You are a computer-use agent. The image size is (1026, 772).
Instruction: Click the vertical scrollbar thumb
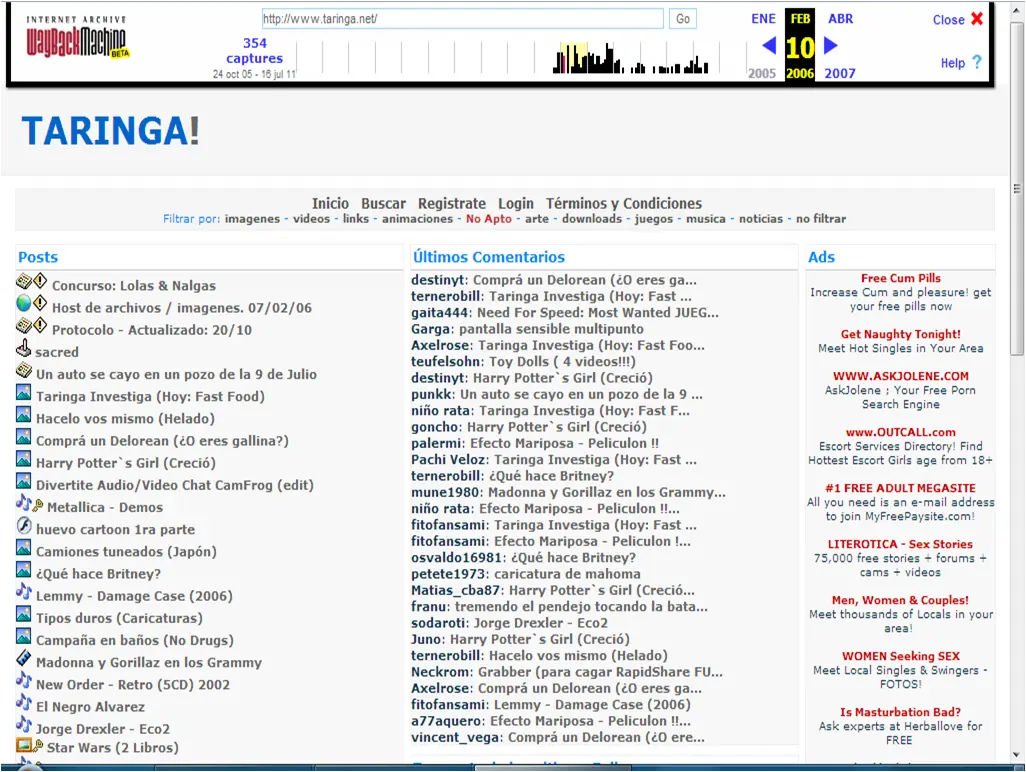point(1016,190)
